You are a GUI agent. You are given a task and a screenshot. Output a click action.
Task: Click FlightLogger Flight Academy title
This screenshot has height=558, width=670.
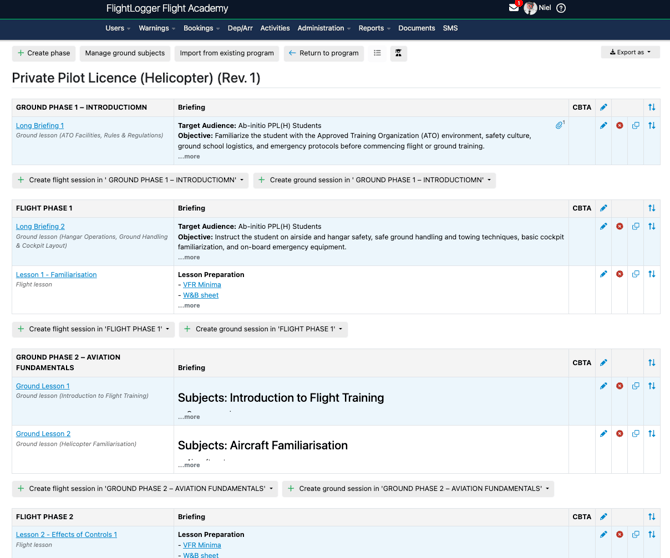click(x=167, y=9)
